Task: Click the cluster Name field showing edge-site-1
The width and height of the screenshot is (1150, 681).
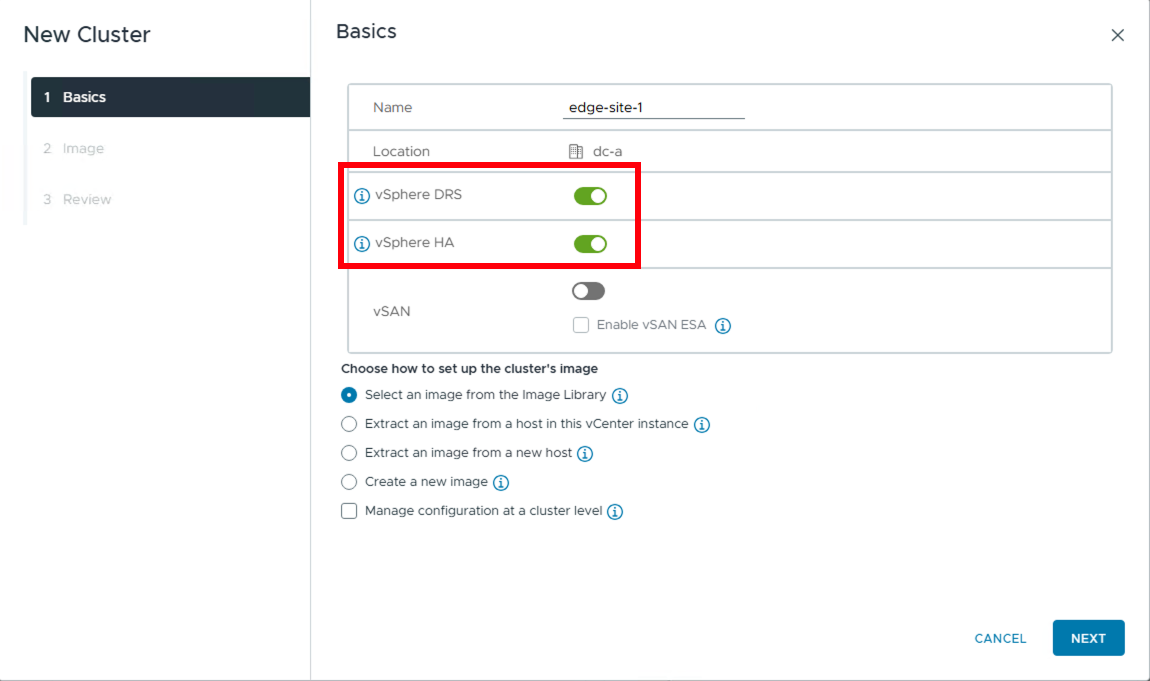Action: 651,107
